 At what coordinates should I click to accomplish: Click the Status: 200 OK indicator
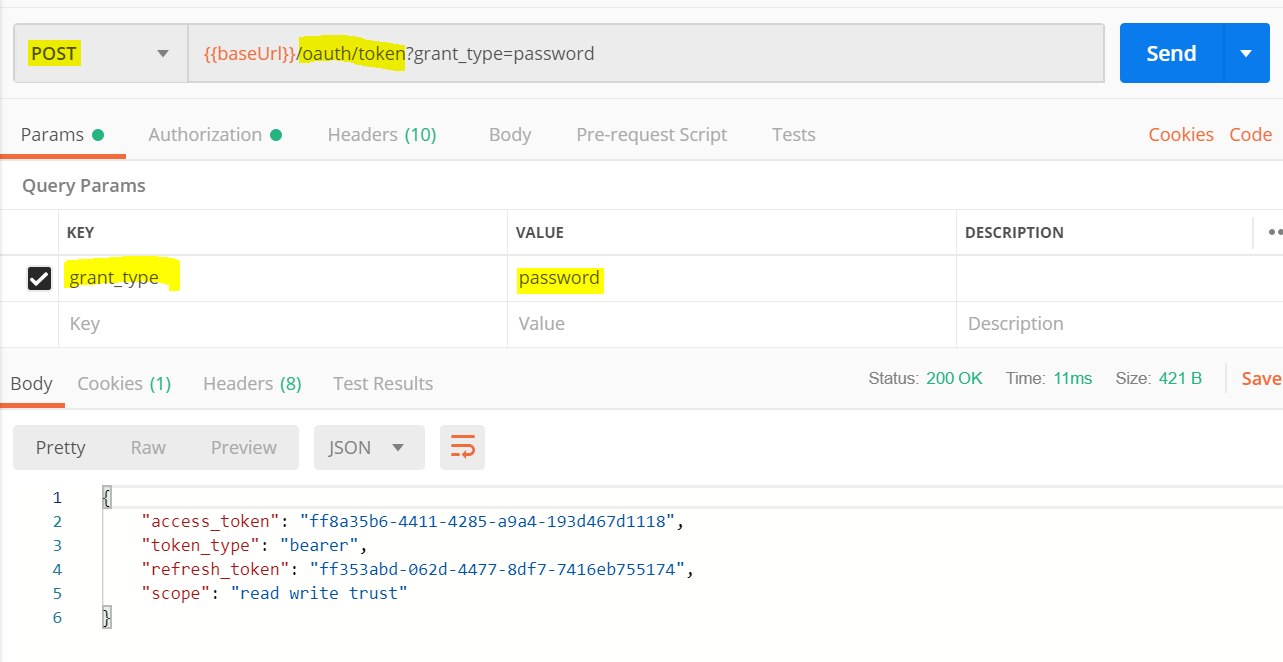click(927, 378)
